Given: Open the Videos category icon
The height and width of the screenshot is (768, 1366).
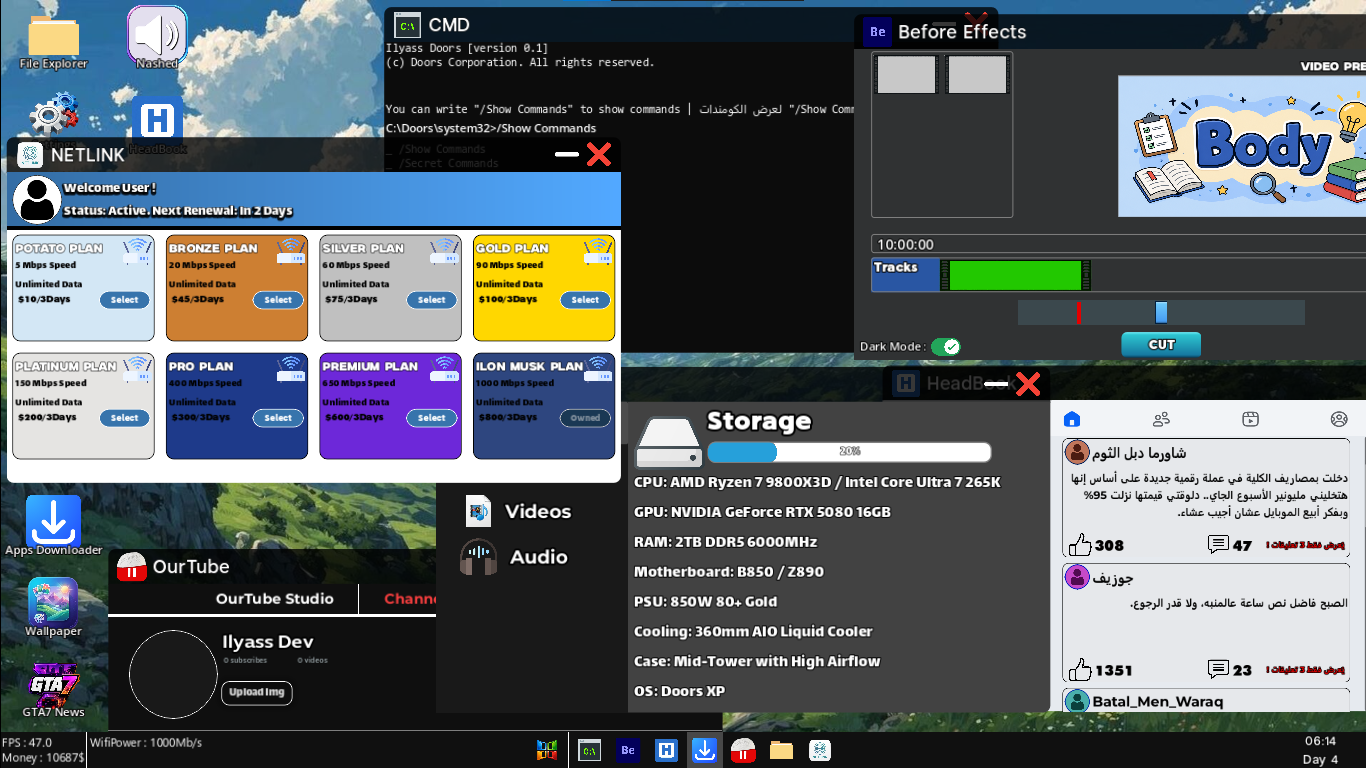Looking at the screenshot, I should click(479, 511).
